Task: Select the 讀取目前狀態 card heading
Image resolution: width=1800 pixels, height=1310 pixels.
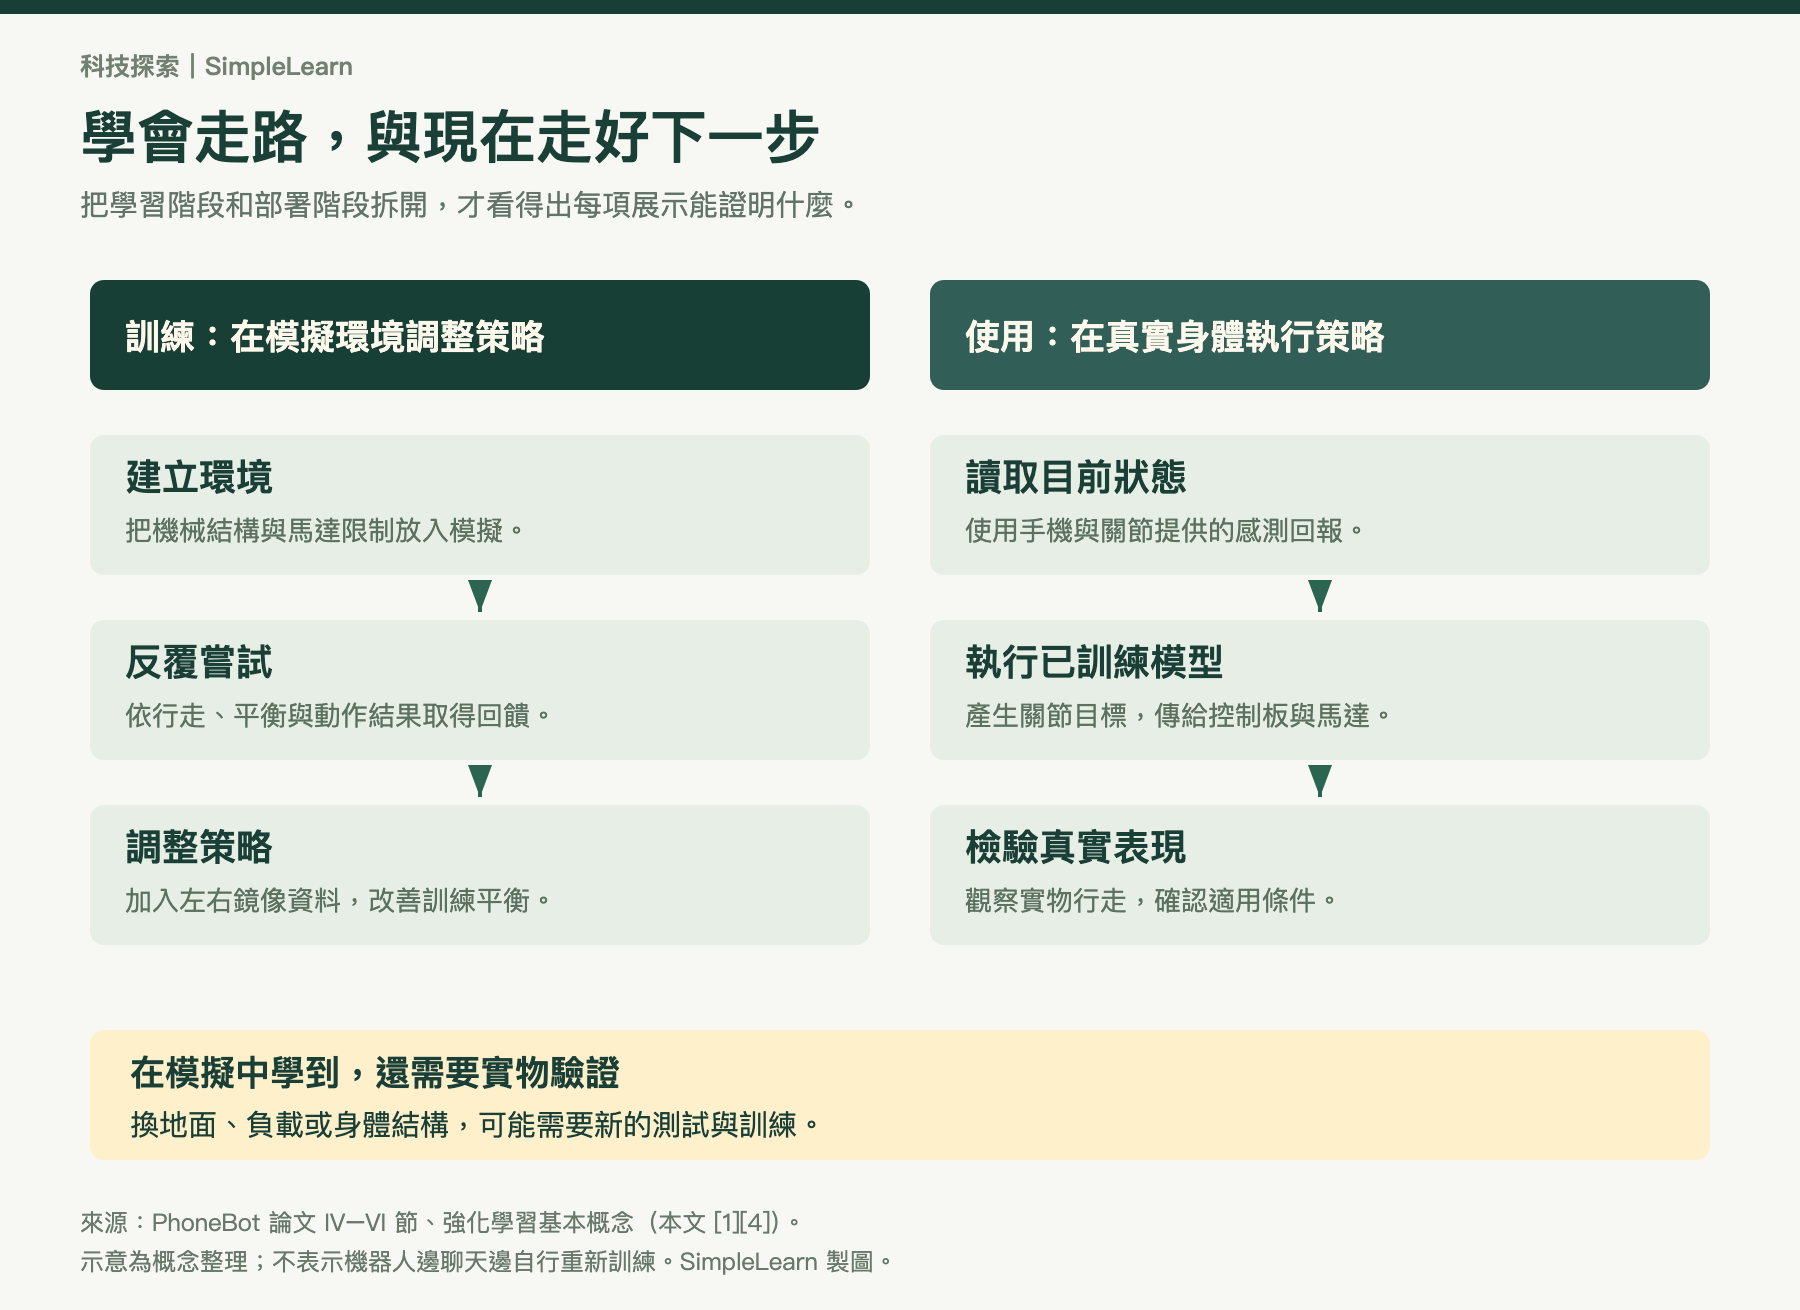Action: [x=1076, y=477]
